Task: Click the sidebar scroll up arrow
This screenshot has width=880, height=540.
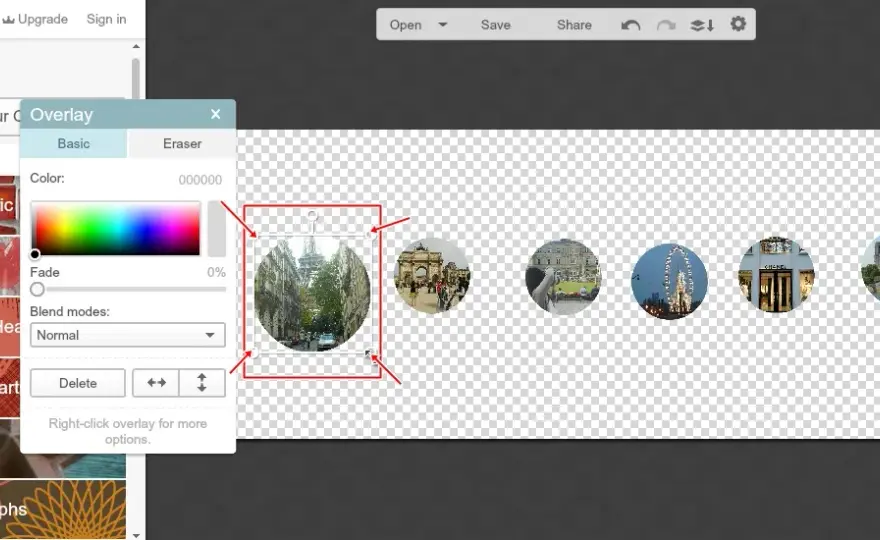Action: pos(136,47)
